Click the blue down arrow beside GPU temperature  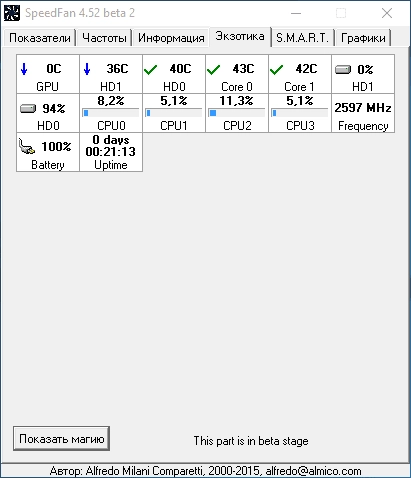tap(24, 69)
